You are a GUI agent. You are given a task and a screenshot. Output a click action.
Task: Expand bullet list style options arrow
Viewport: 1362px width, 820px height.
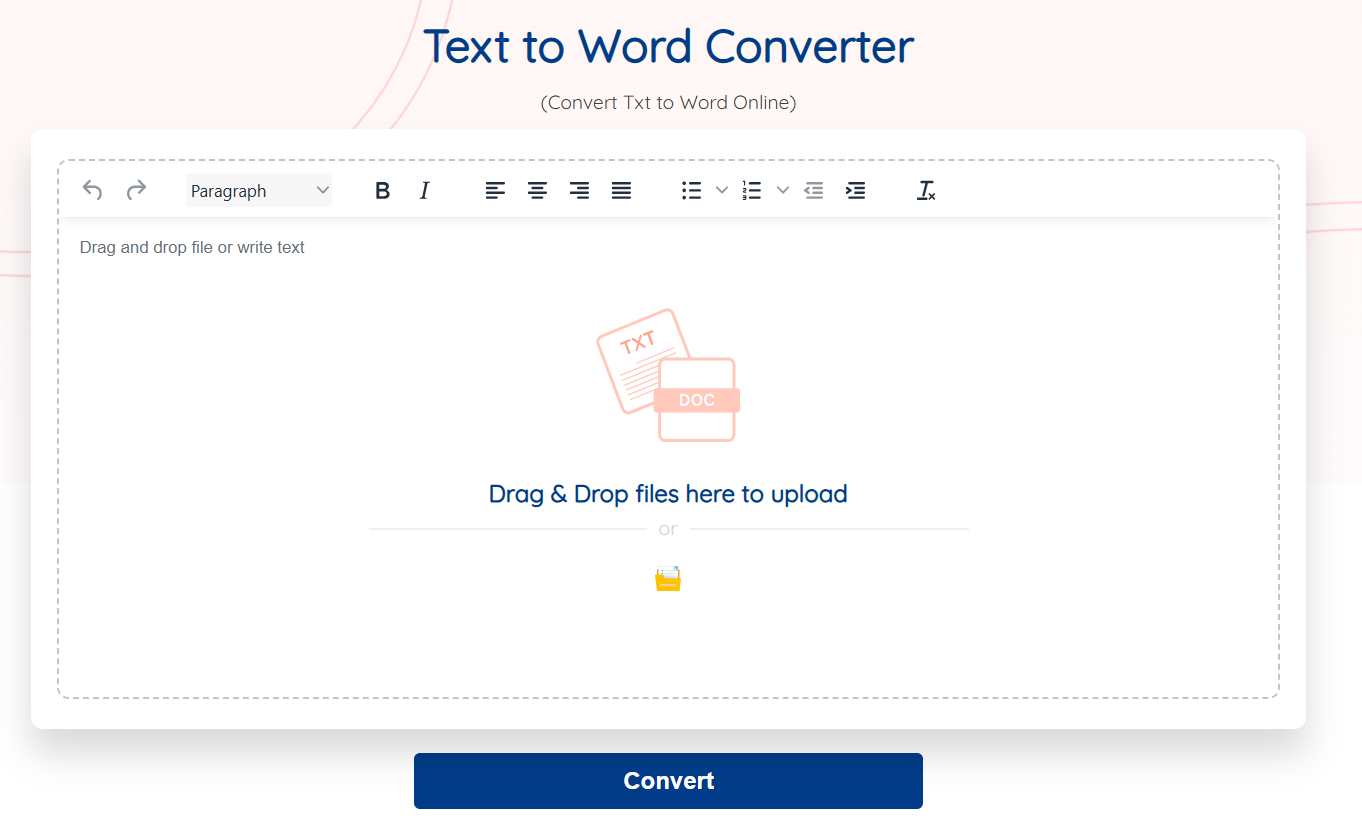tap(721, 190)
